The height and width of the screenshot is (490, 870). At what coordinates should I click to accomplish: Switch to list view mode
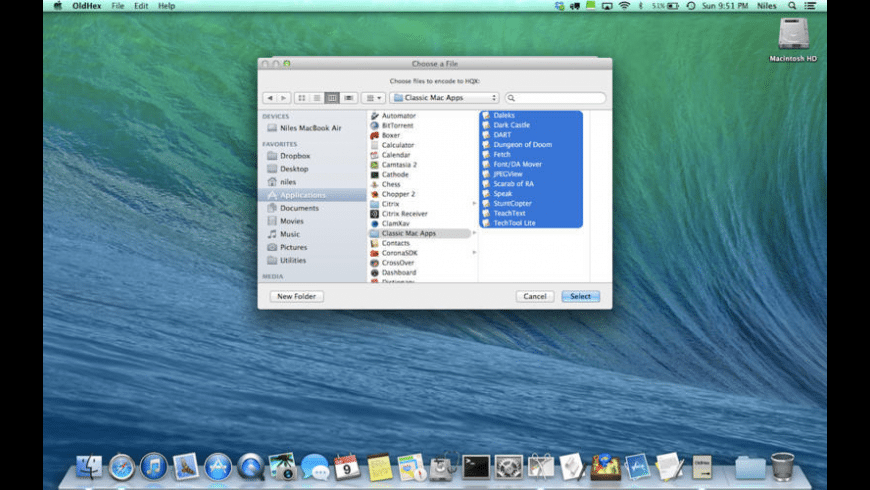317,98
